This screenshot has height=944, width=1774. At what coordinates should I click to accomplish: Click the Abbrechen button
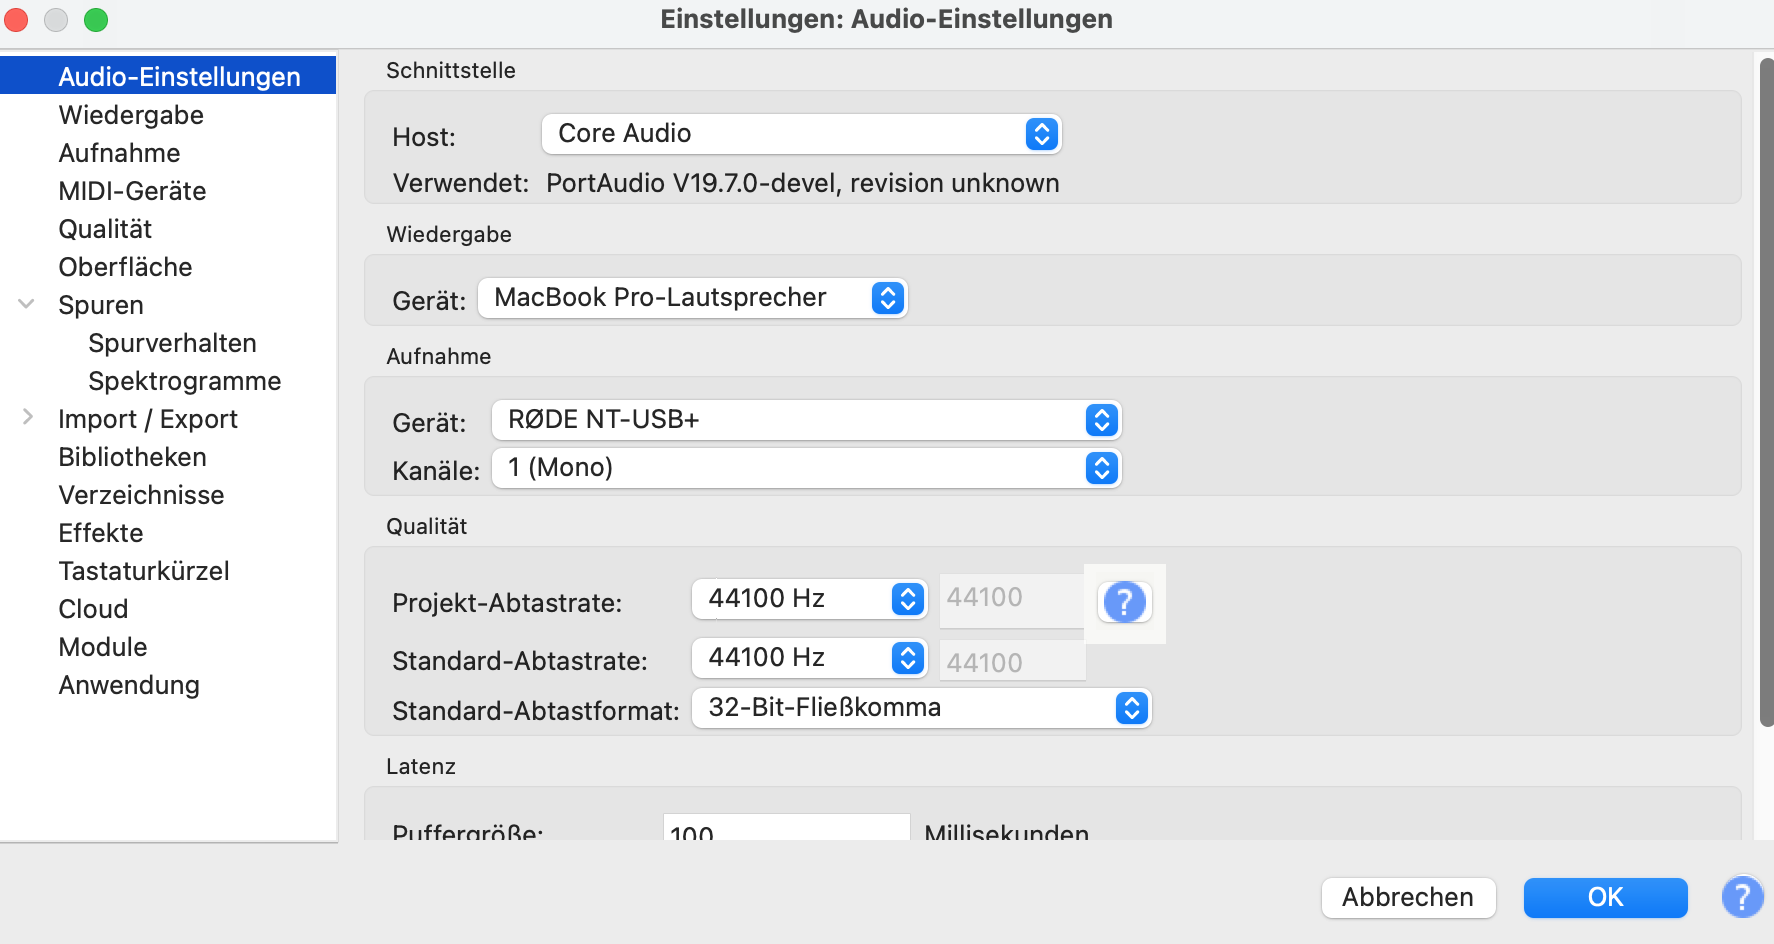point(1407,897)
